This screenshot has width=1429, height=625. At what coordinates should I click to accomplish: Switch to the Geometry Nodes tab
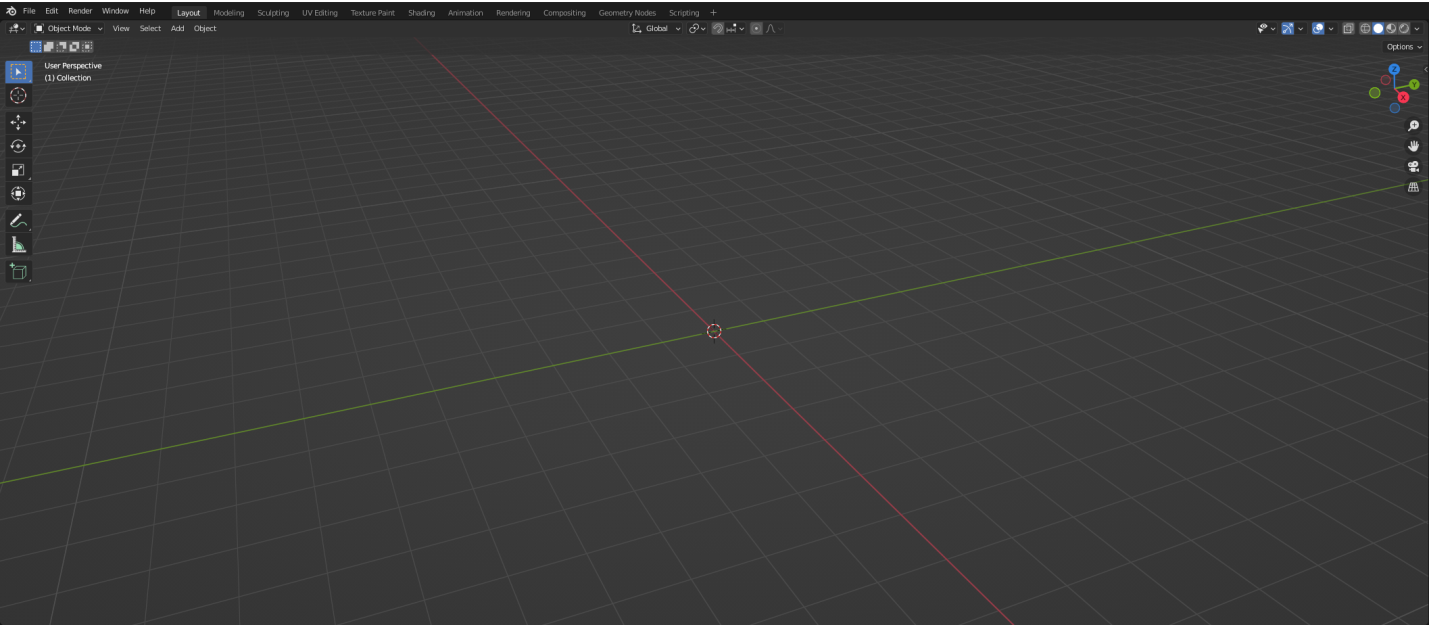(627, 13)
